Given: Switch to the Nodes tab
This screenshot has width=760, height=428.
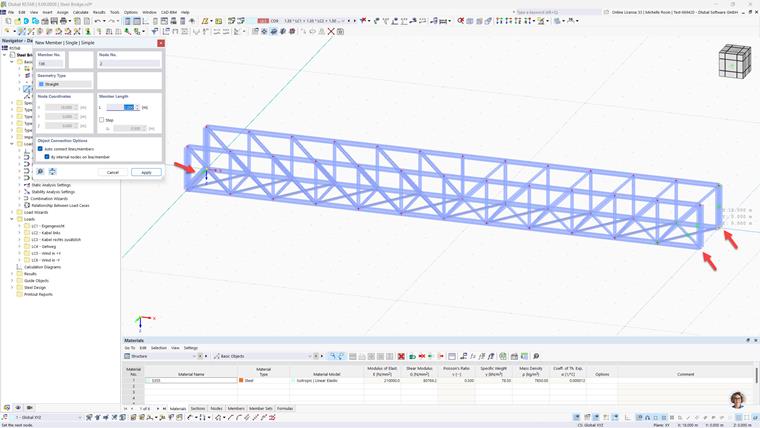Looking at the screenshot, I should [x=216, y=409].
